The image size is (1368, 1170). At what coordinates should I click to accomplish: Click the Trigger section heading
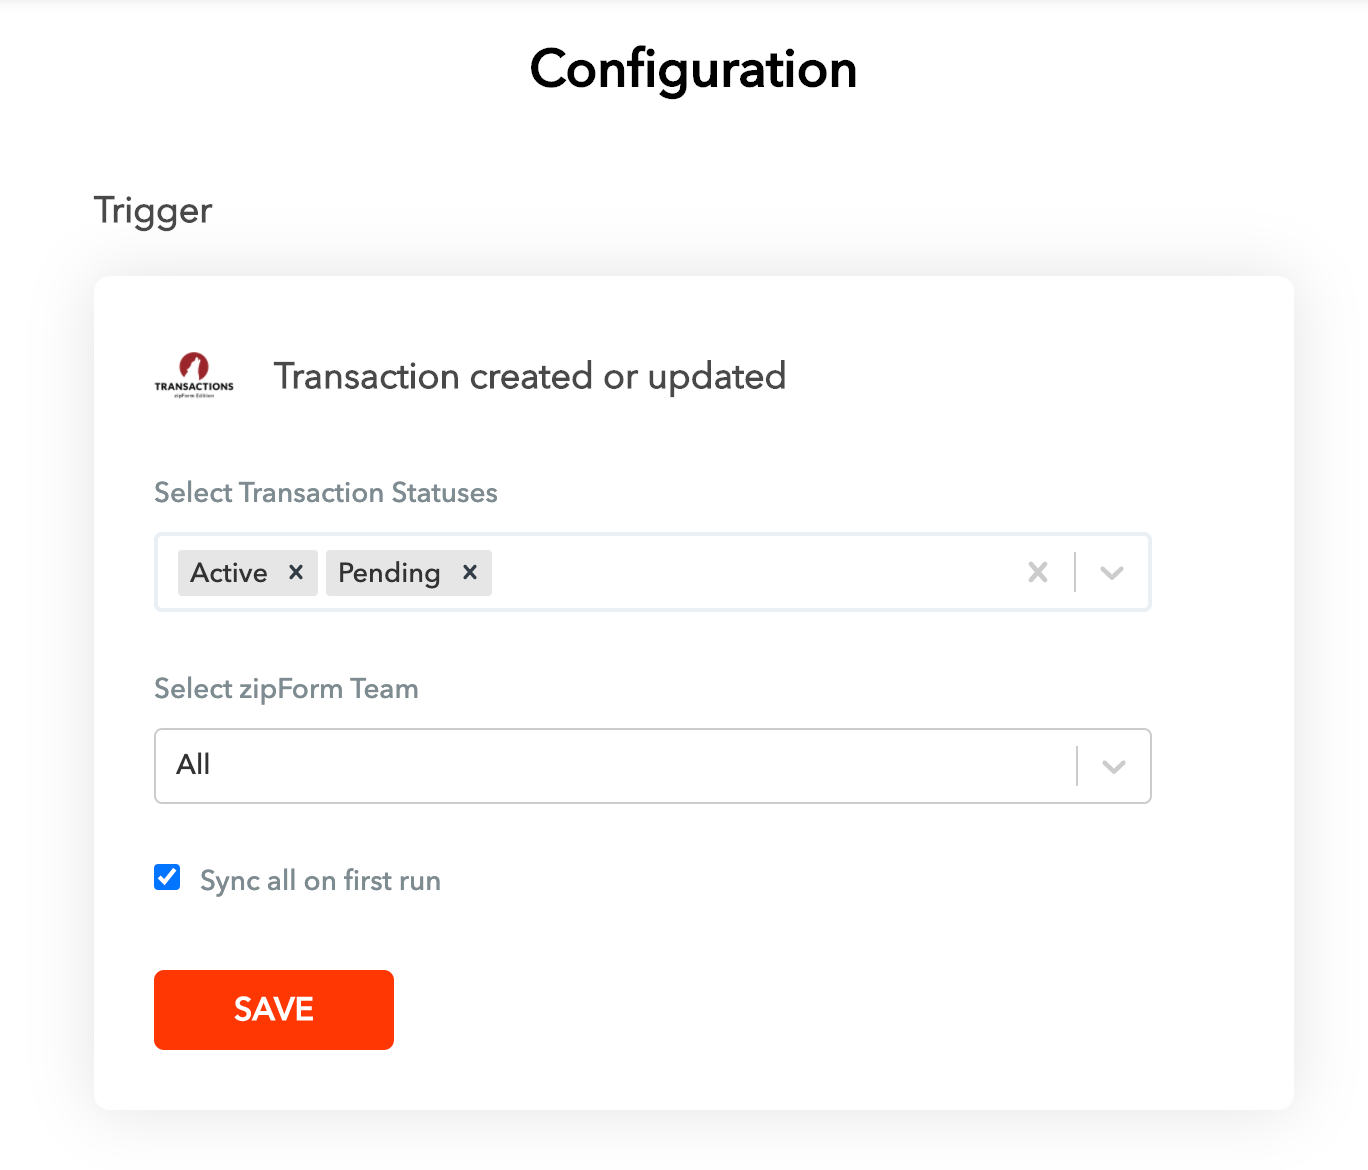click(153, 211)
